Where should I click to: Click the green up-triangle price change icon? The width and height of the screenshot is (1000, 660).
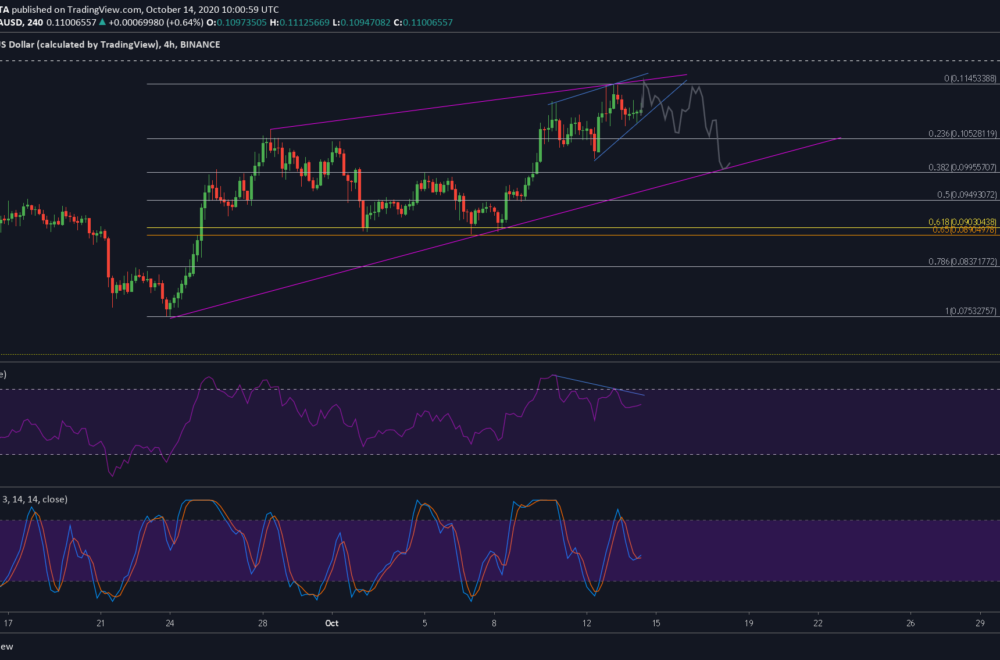[103, 22]
